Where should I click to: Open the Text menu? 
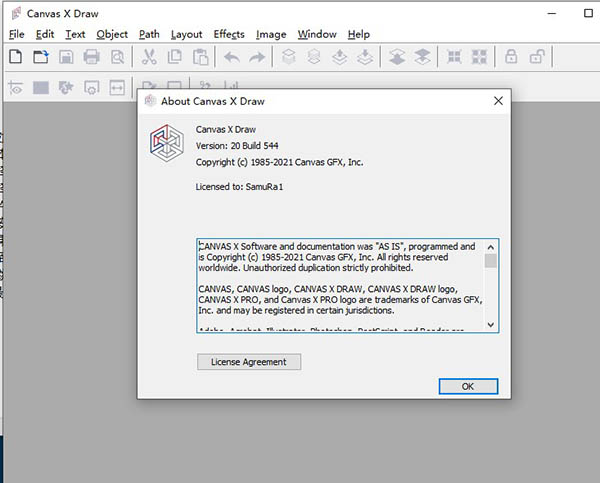point(75,34)
